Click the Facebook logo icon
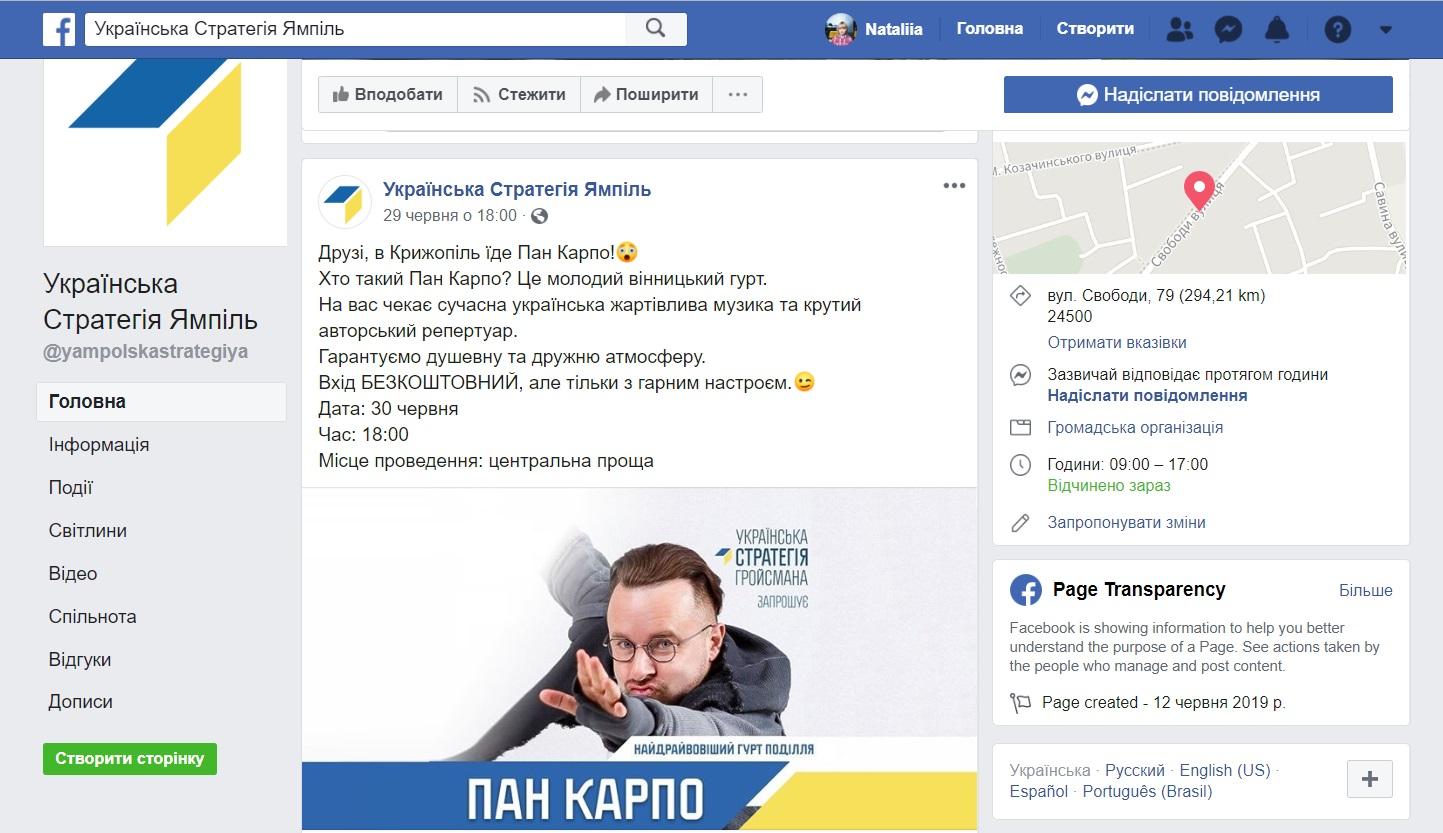This screenshot has height=833, width=1443. pos(59,29)
